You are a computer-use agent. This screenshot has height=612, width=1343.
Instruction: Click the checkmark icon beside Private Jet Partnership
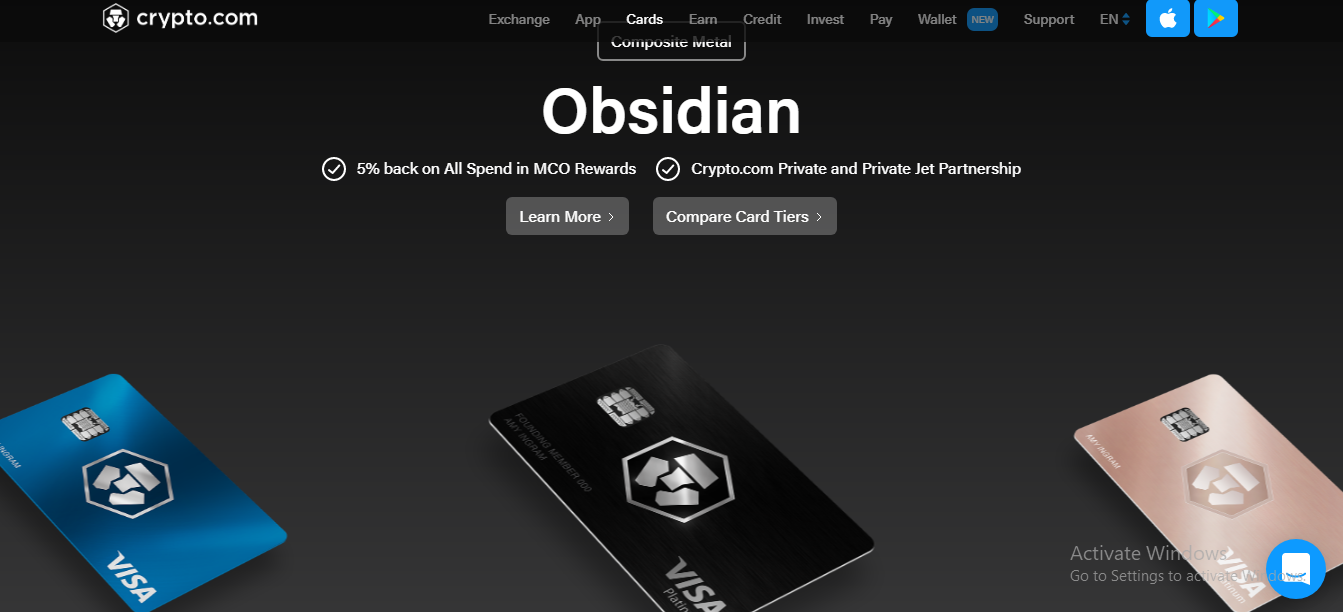click(668, 169)
